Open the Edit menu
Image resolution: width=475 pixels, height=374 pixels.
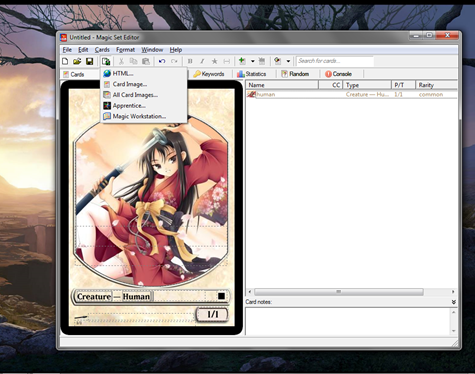83,50
